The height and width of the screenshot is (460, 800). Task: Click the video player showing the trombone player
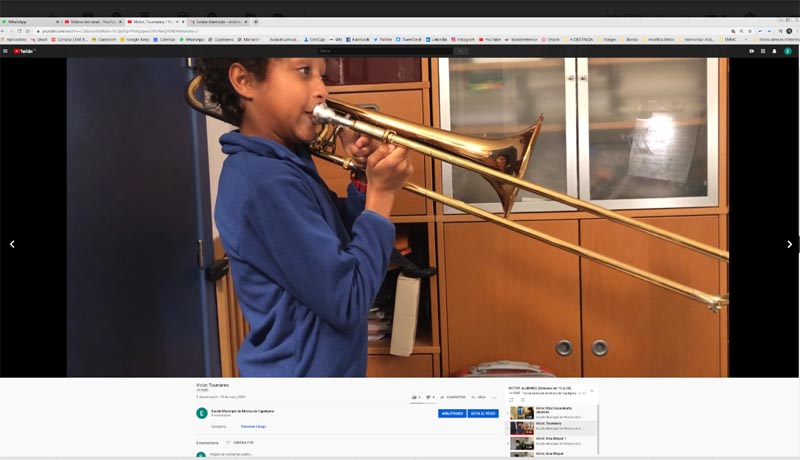click(397, 217)
